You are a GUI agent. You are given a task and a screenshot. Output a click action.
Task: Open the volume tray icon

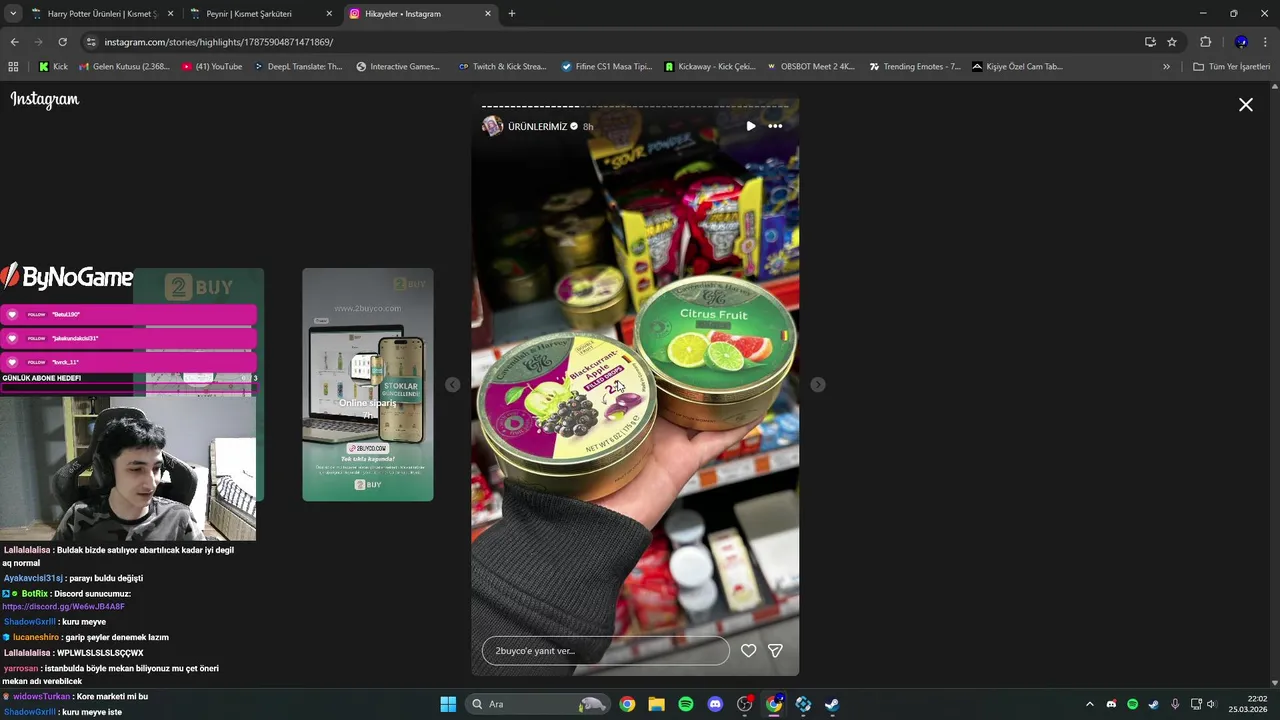tap(1211, 704)
